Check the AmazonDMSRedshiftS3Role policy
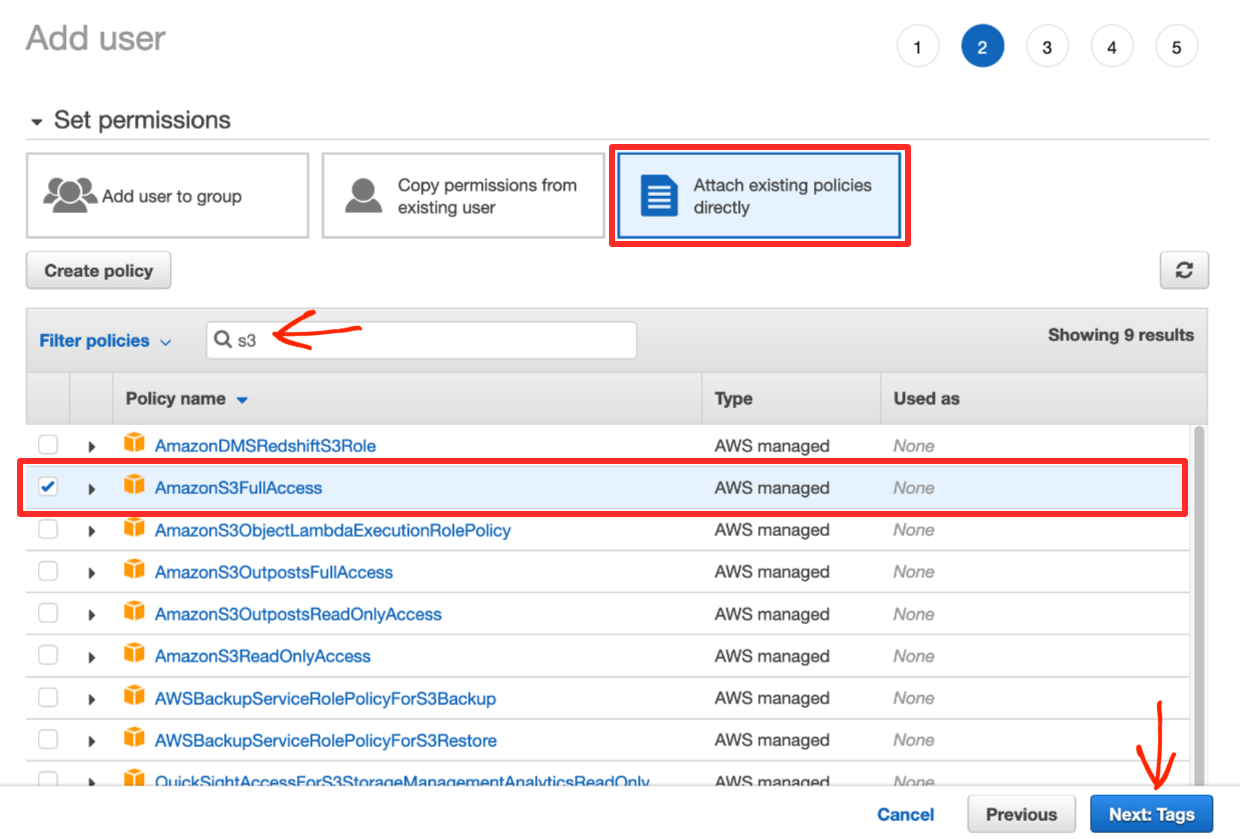Viewport: 1240px width, 839px height. [47, 445]
